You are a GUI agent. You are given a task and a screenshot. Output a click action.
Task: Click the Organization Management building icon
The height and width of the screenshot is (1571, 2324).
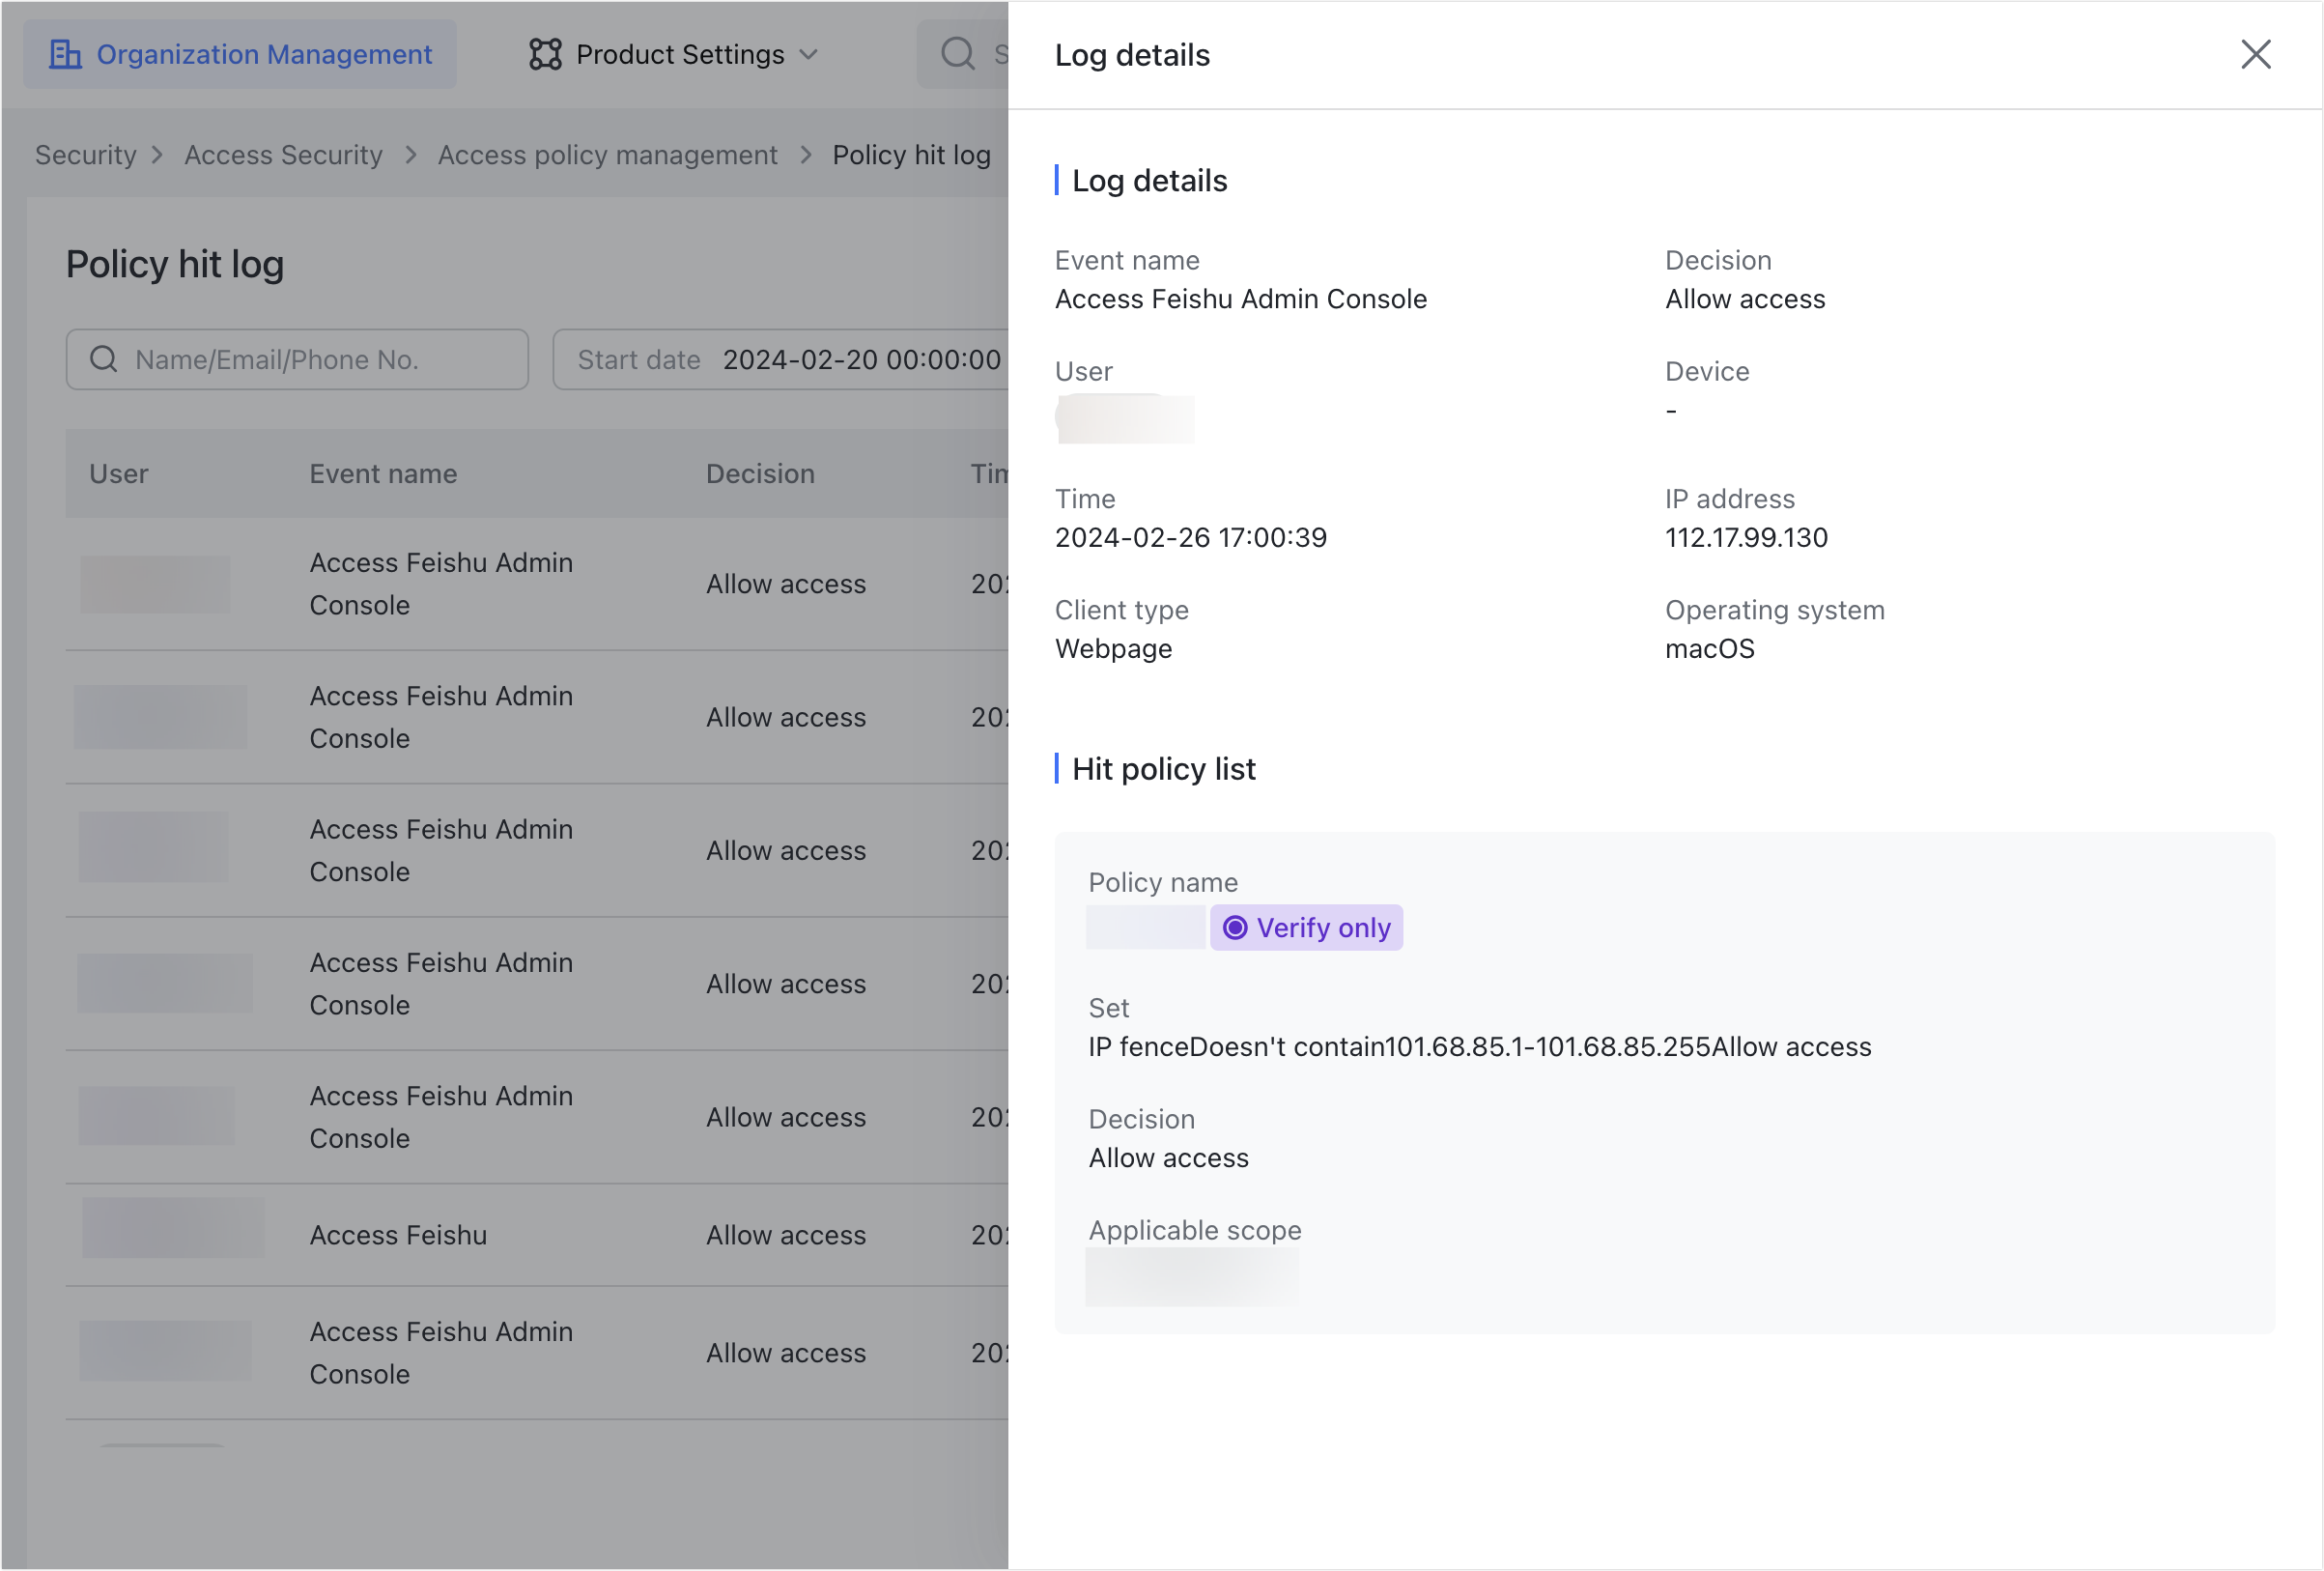67,54
